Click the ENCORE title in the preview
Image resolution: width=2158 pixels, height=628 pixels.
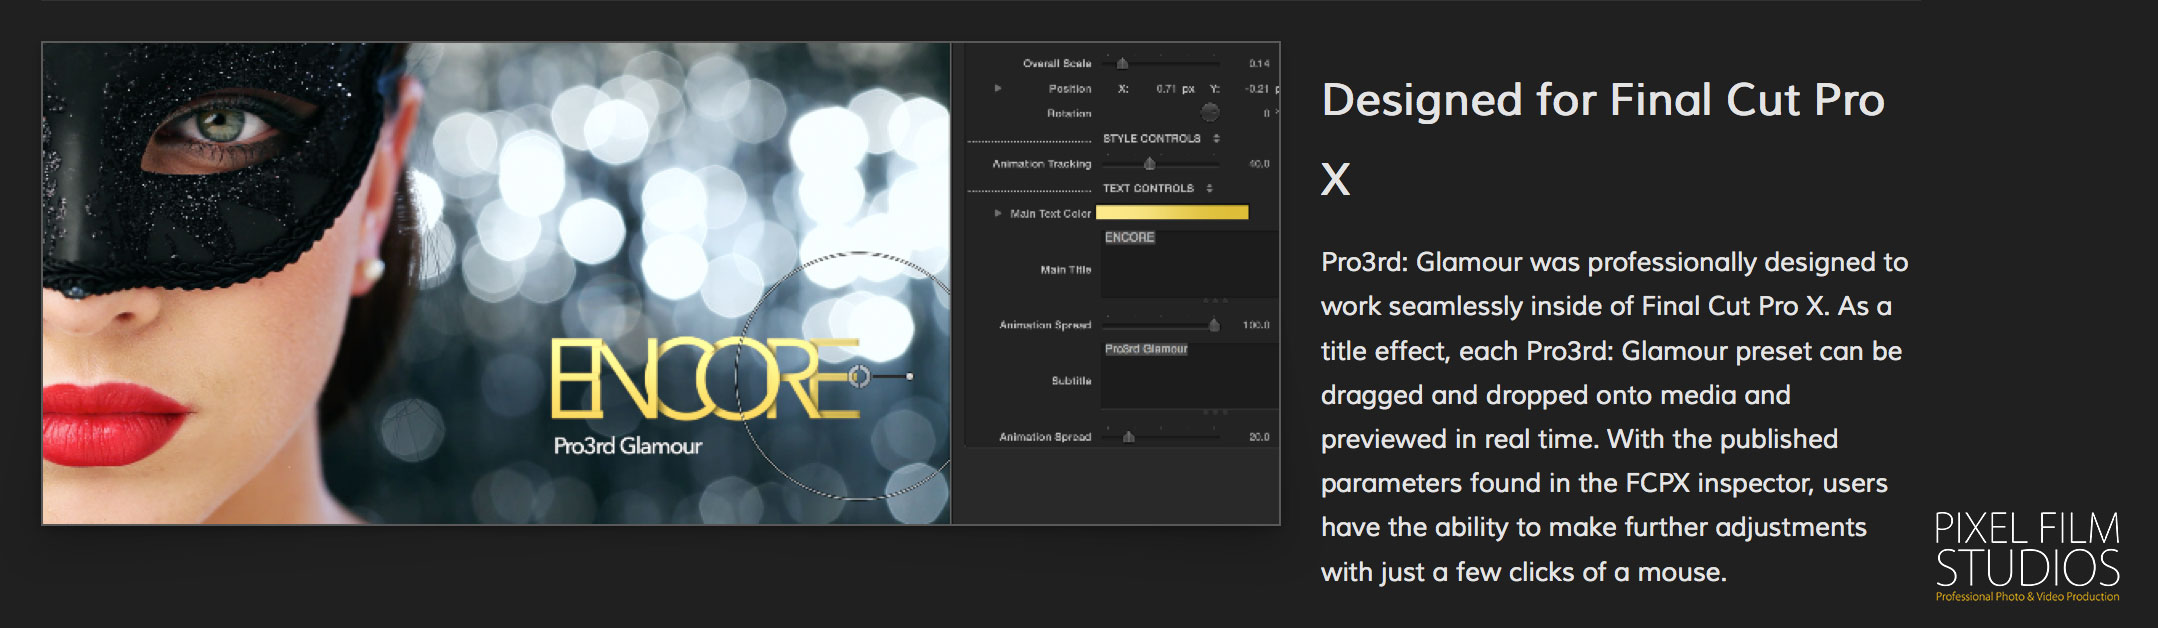tap(705, 378)
